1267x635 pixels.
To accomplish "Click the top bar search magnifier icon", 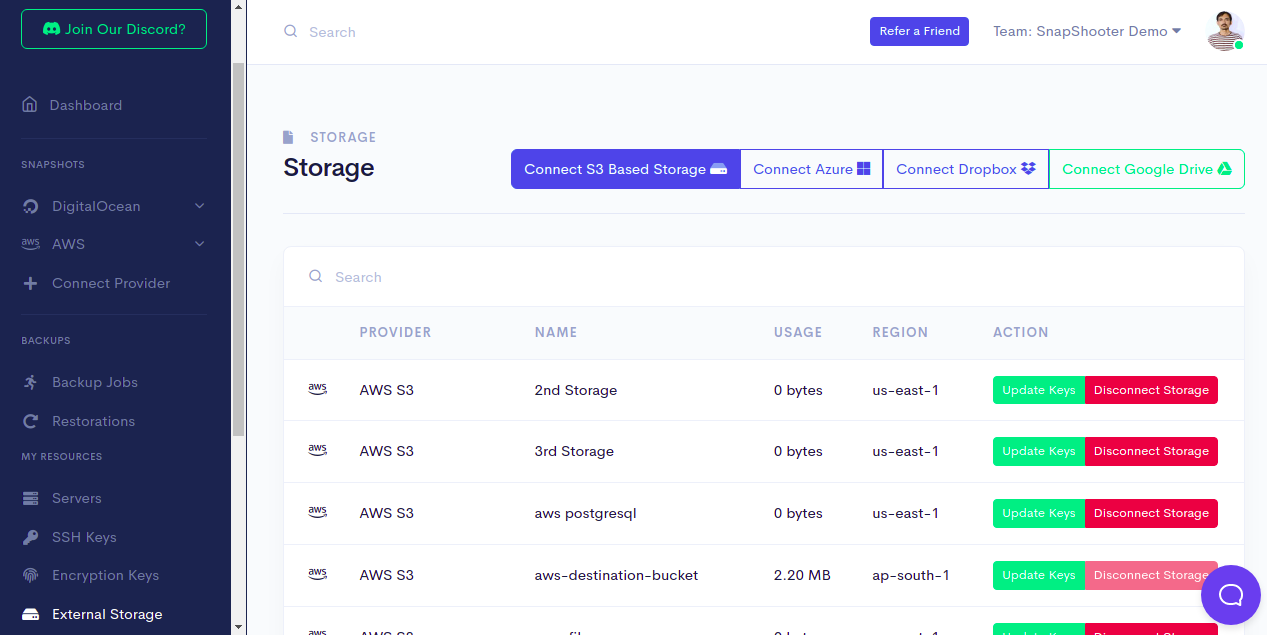I will click(x=291, y=31).
